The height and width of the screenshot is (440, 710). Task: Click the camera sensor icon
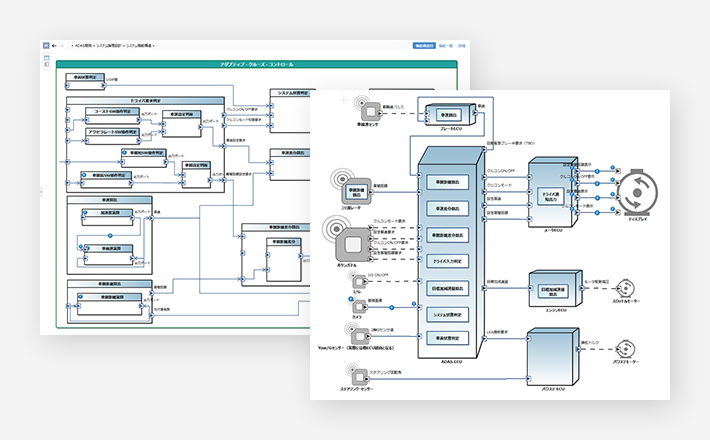(x=357, y=308)
